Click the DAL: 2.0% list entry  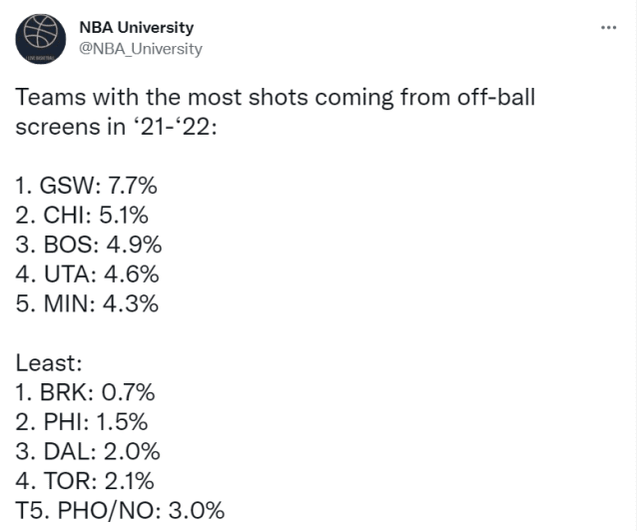pyautogui.click(x=87, y=452)
